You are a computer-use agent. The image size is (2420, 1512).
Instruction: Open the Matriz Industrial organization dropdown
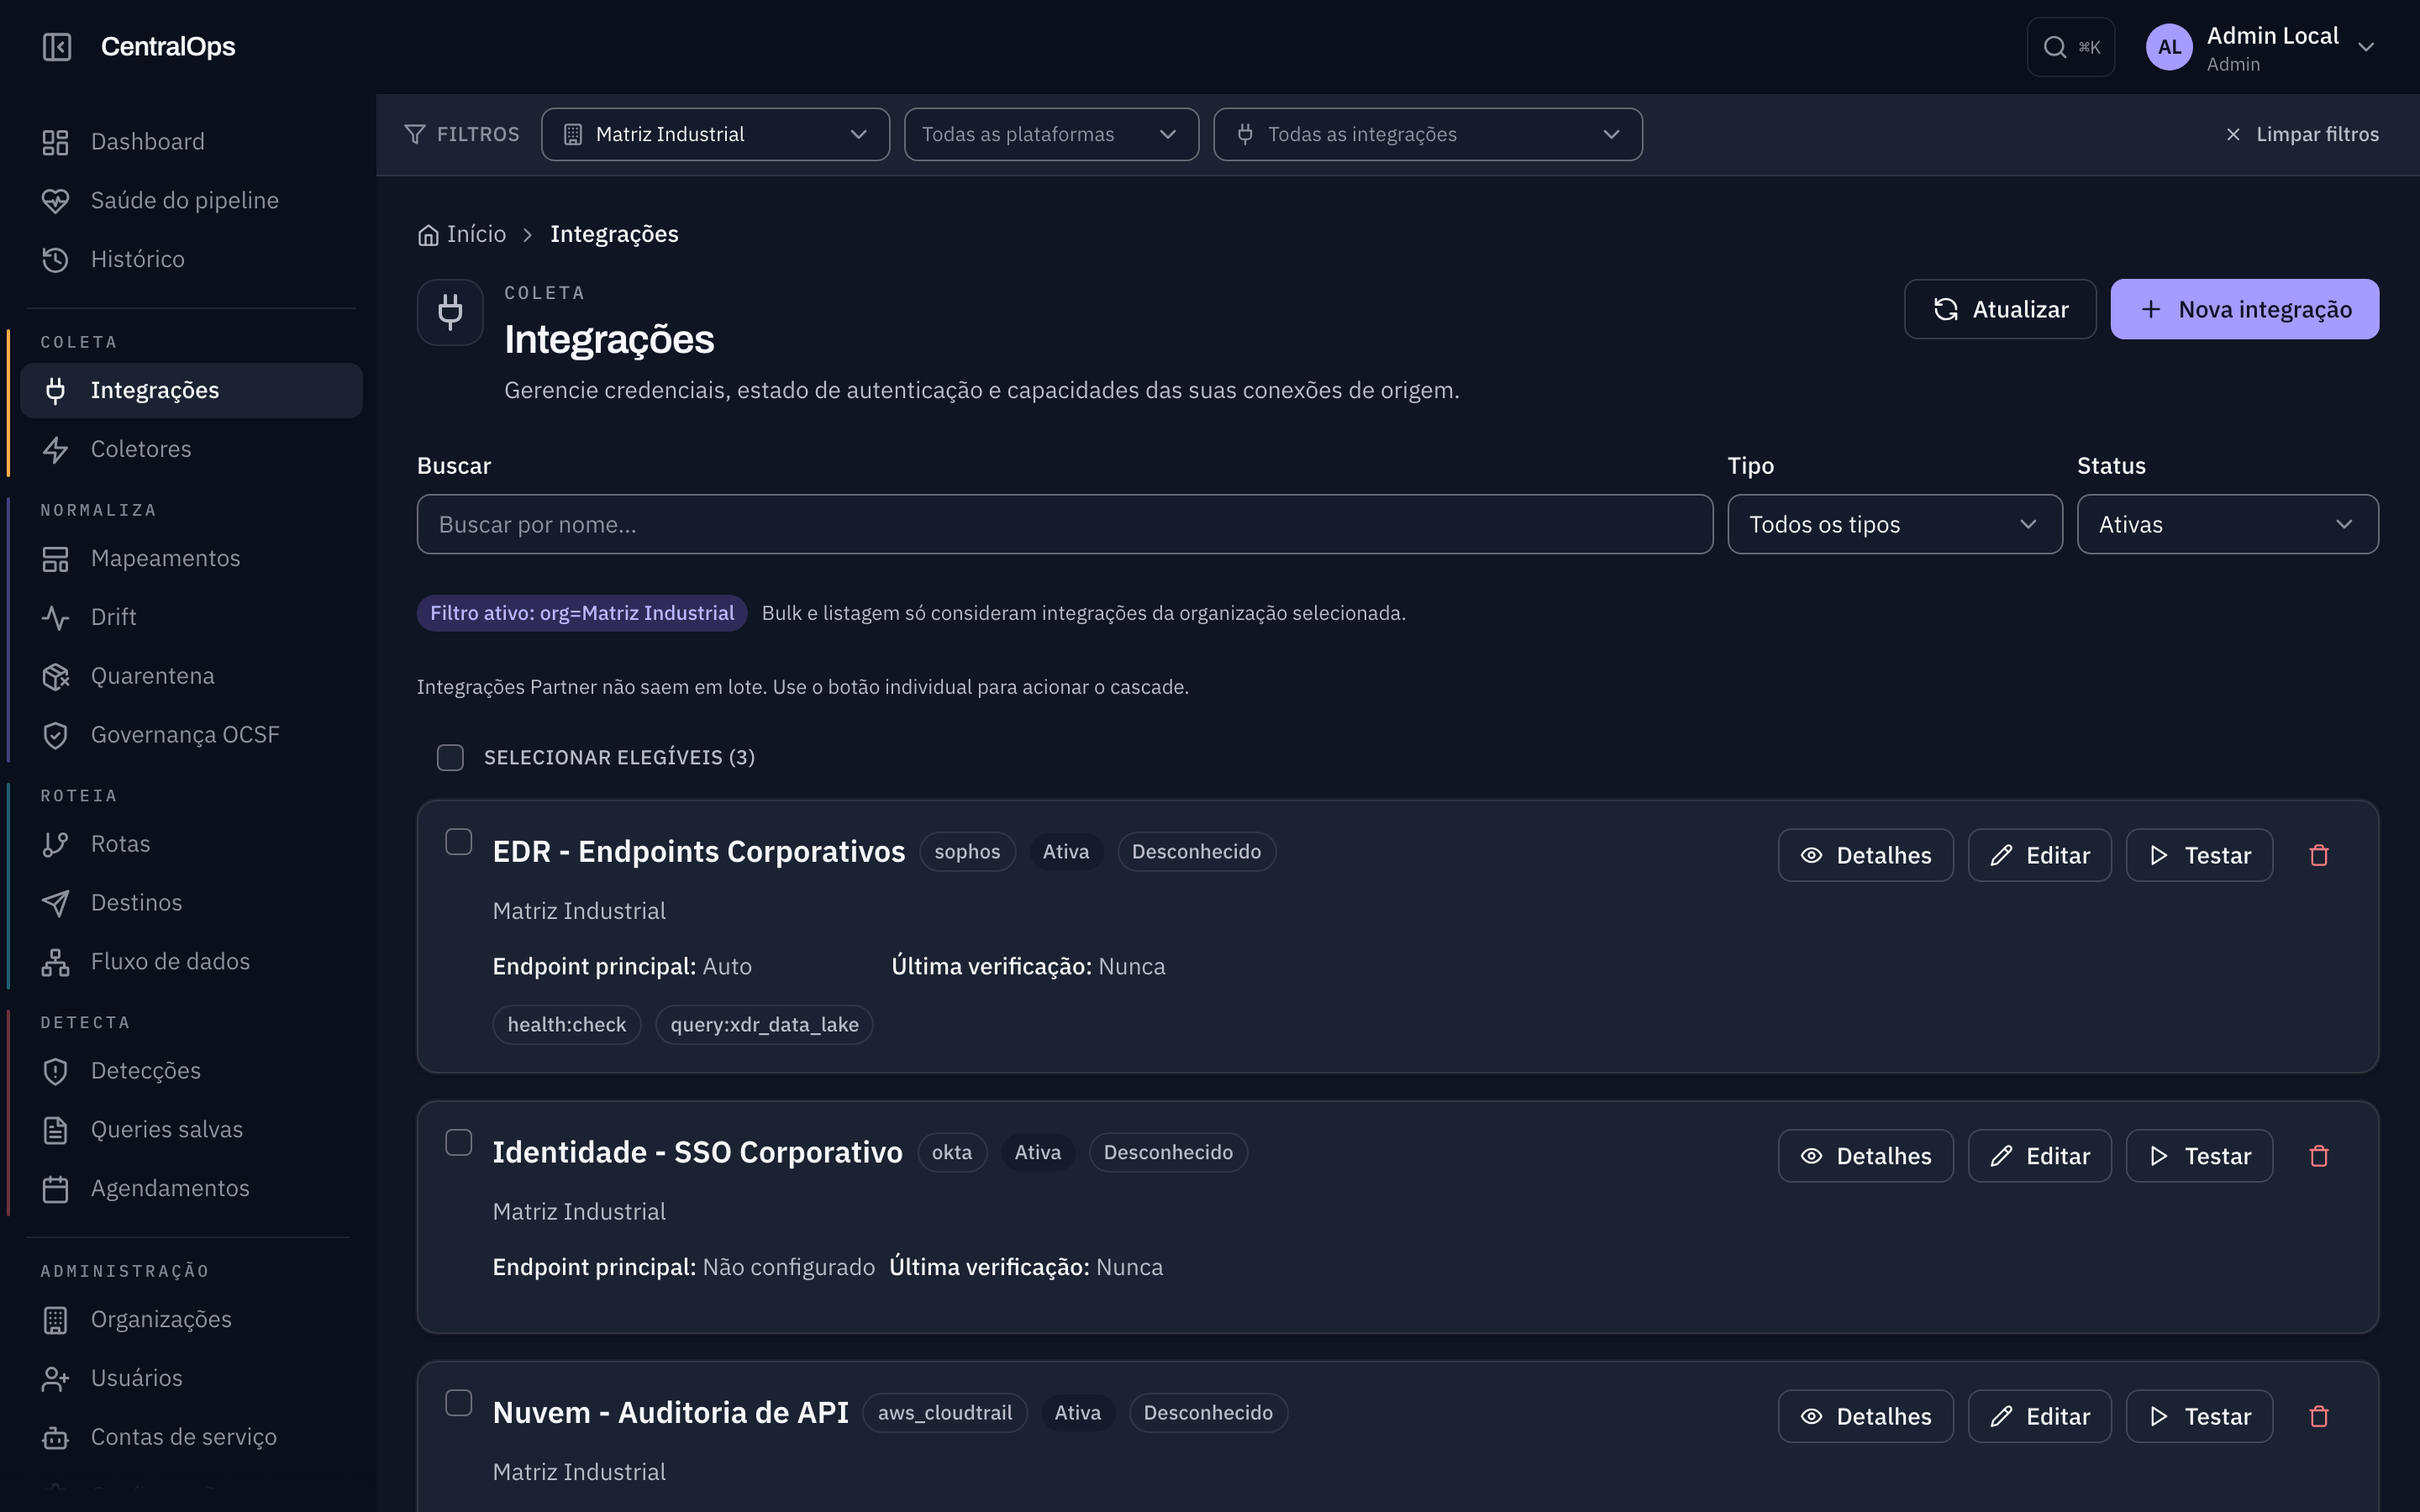pos(715,134)
